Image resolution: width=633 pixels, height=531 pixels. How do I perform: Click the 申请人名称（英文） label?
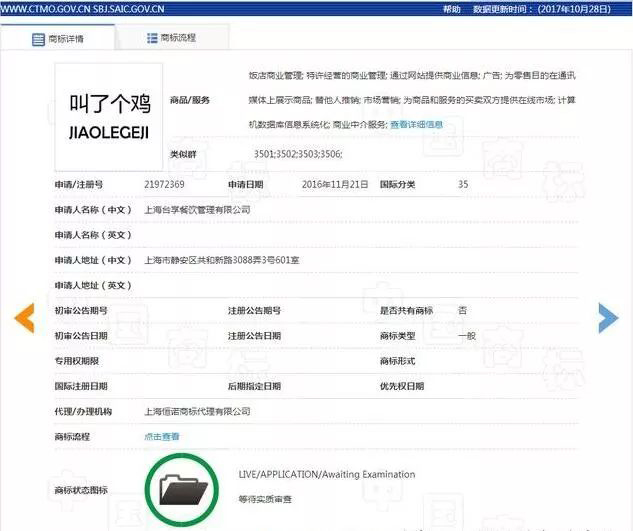[93, 235]
